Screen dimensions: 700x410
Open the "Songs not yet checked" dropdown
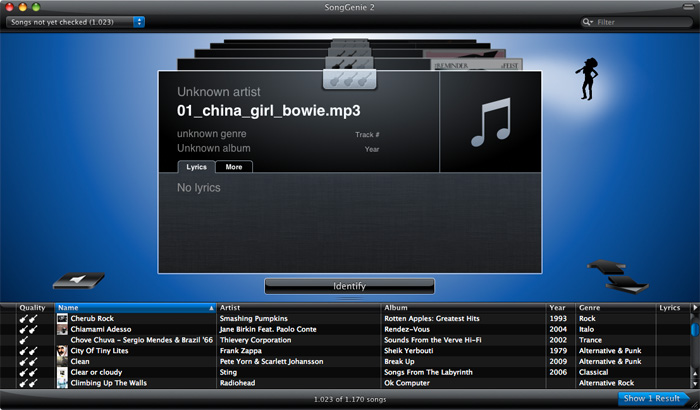pos(75,22)
